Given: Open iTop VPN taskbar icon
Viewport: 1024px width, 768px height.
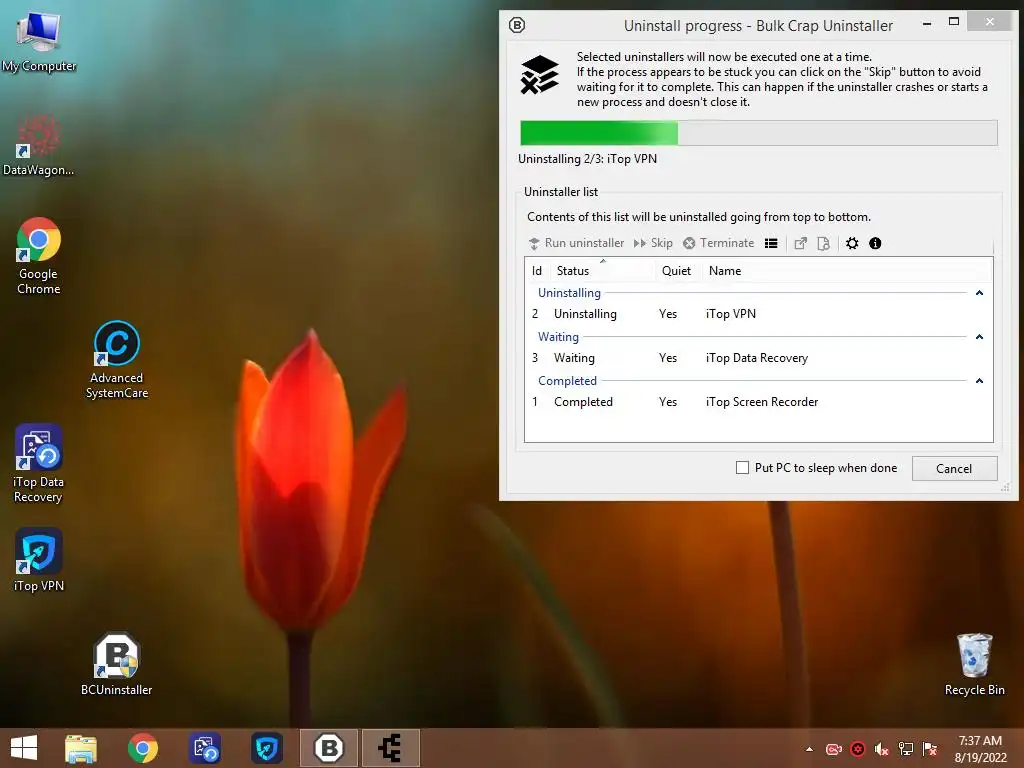Looking at the screenshot, I should click(x=267, y=748).
